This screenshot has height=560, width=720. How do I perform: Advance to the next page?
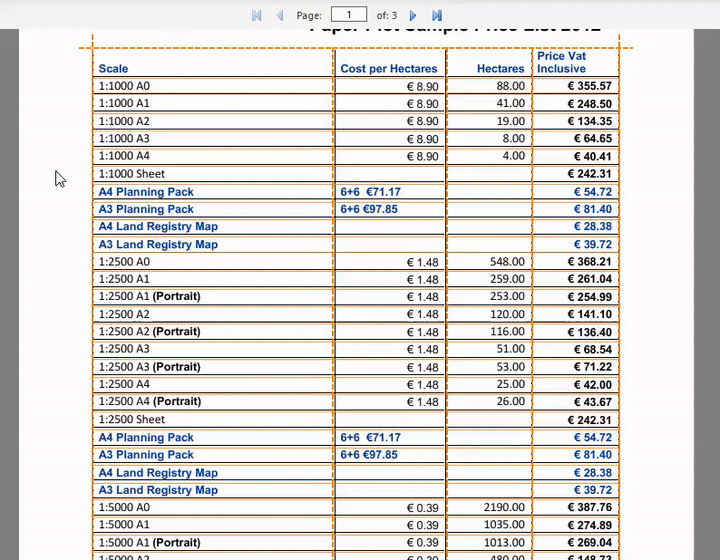point(413,15)
